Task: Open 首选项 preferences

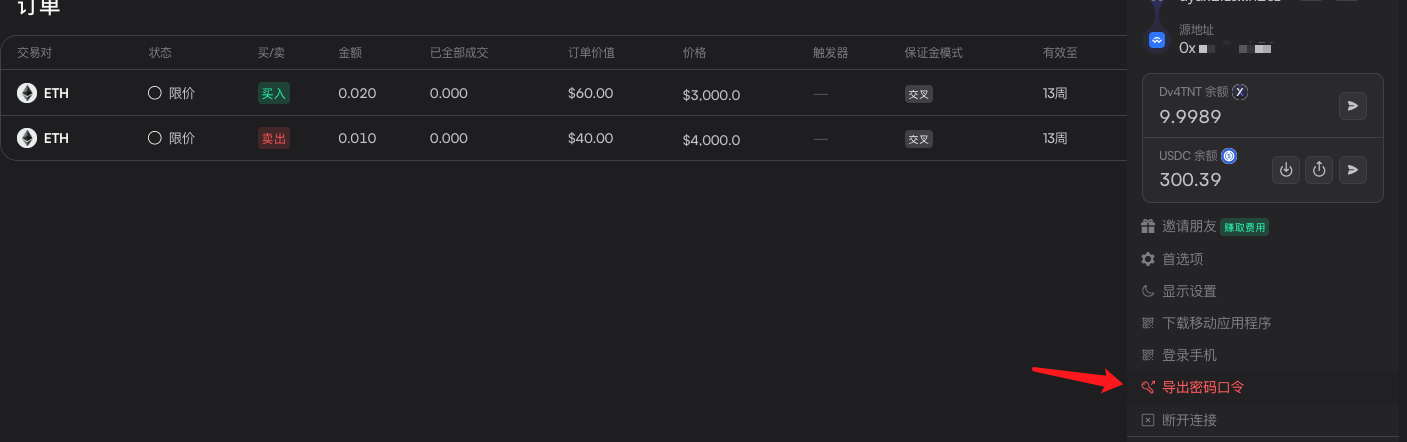Action: (1182, 259)
